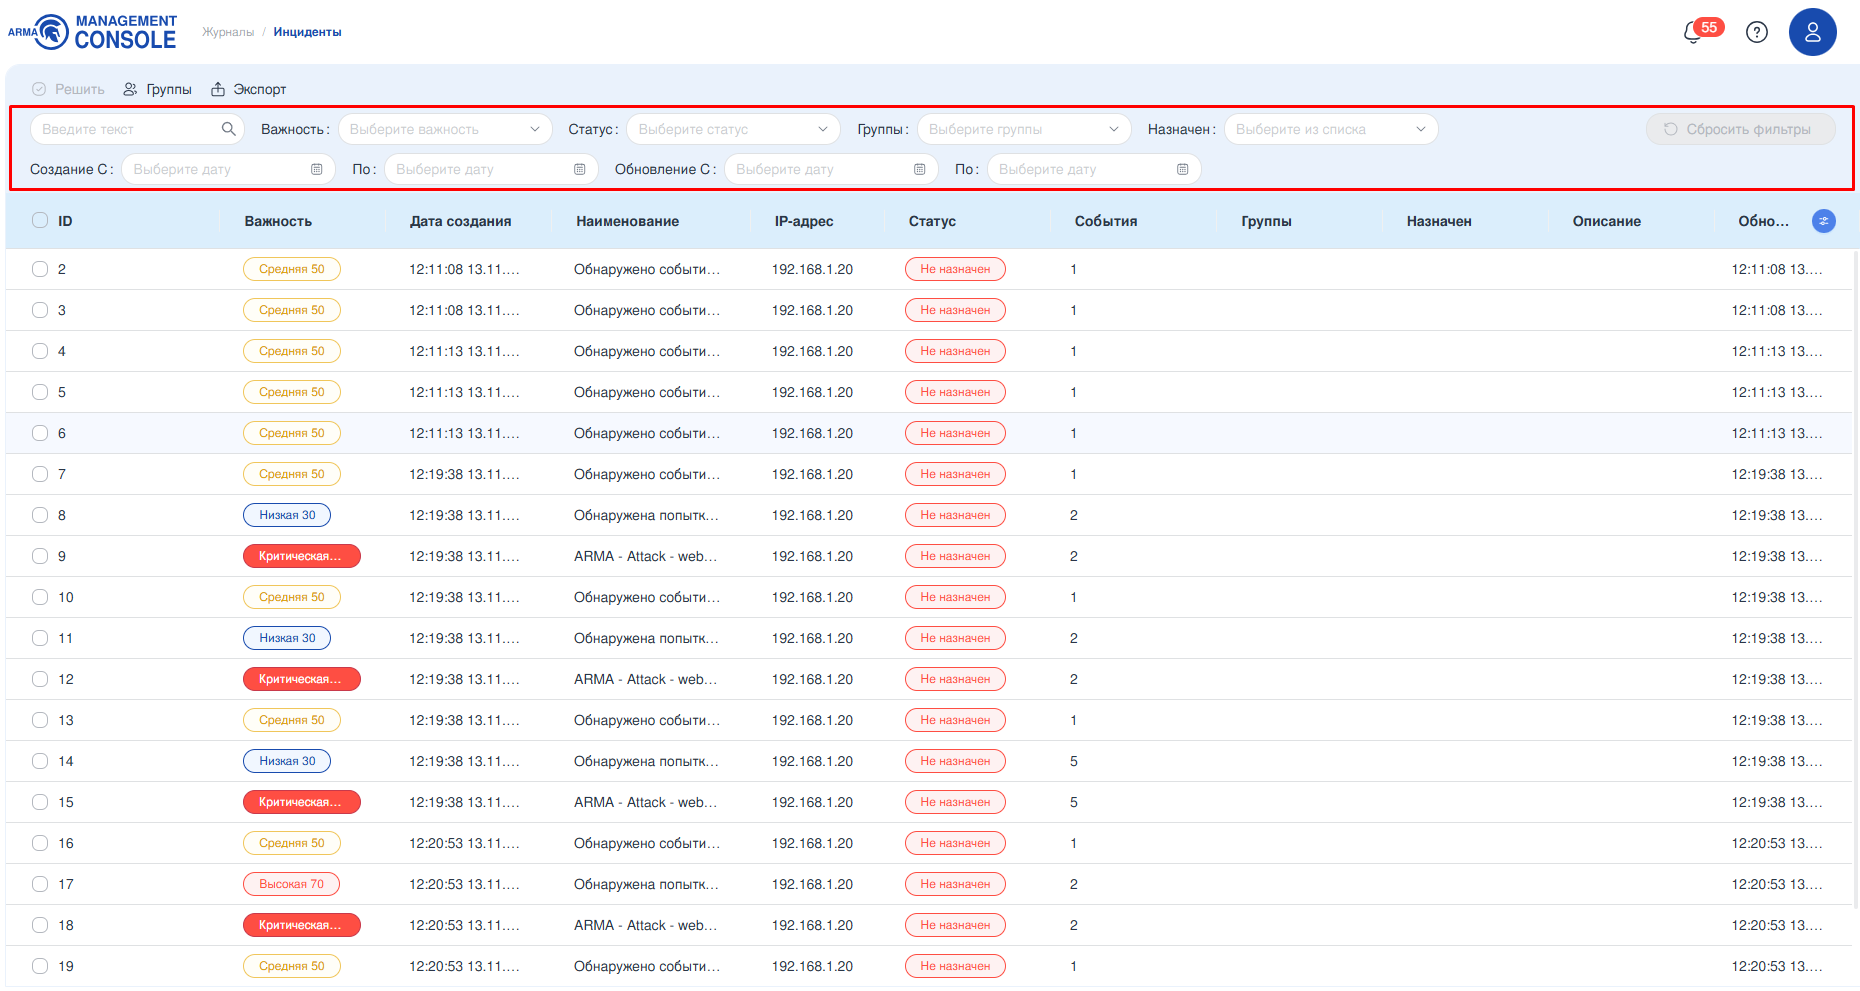Screen dimensions: 1860x991
Task: Click the 'Экспорт' button
Action: (x=249, y=89)
